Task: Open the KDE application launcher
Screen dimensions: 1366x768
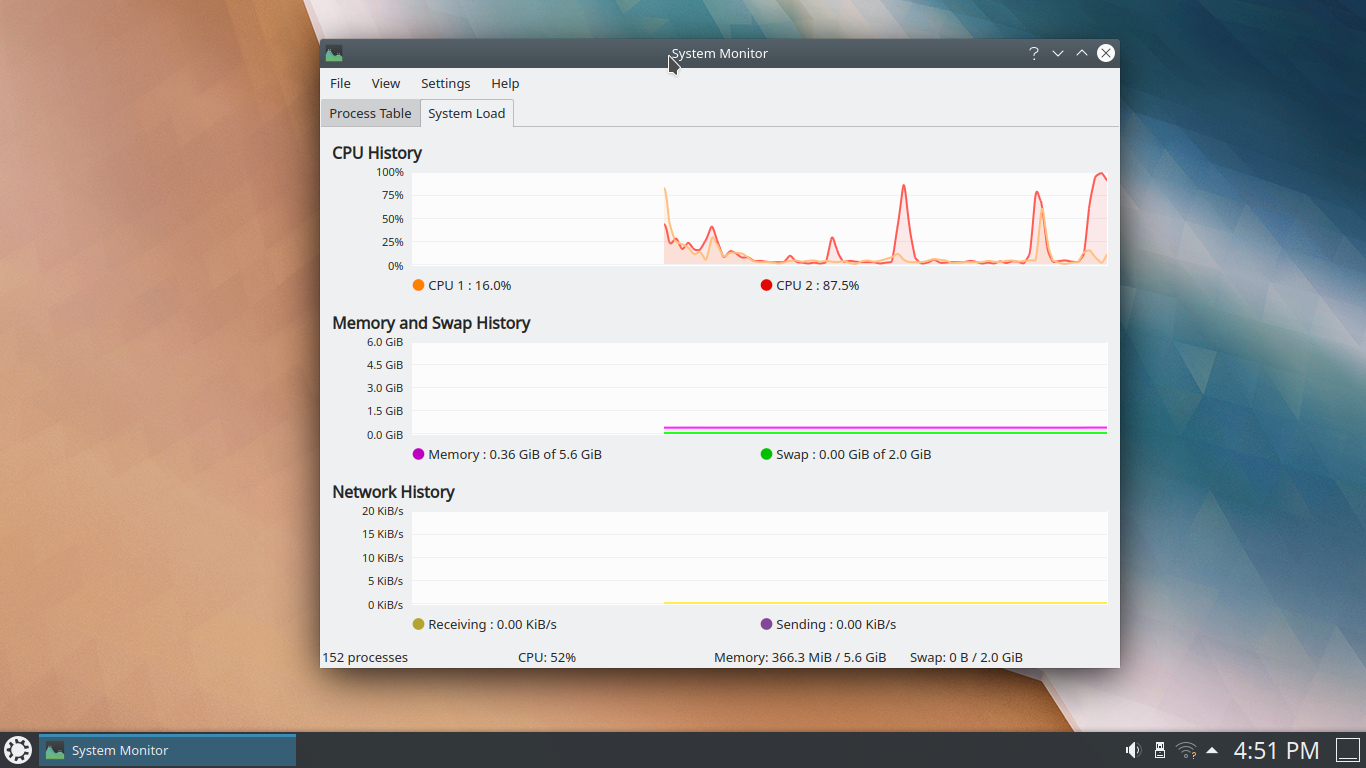Action: tap(17, 749)
